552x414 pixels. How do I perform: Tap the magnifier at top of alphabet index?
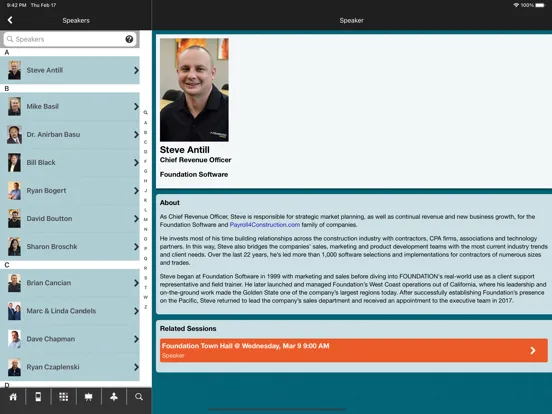pyautogui.click(x=145, y=113)
